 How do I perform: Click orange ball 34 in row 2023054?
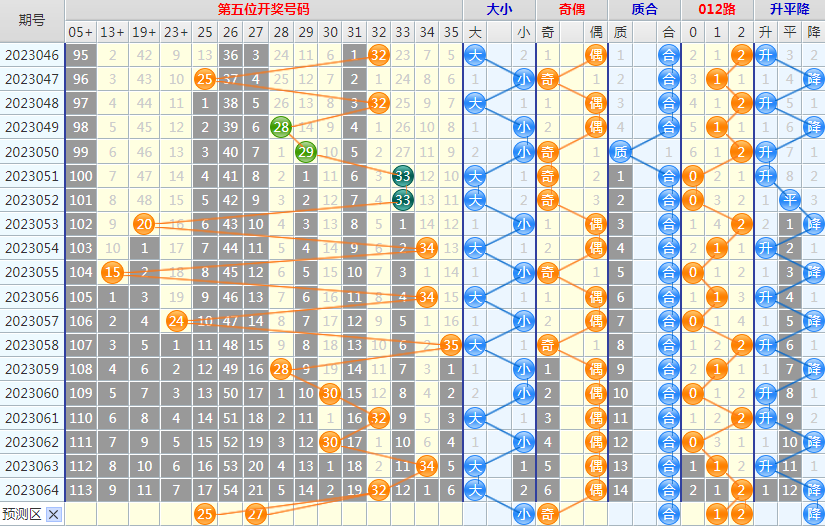427,248
